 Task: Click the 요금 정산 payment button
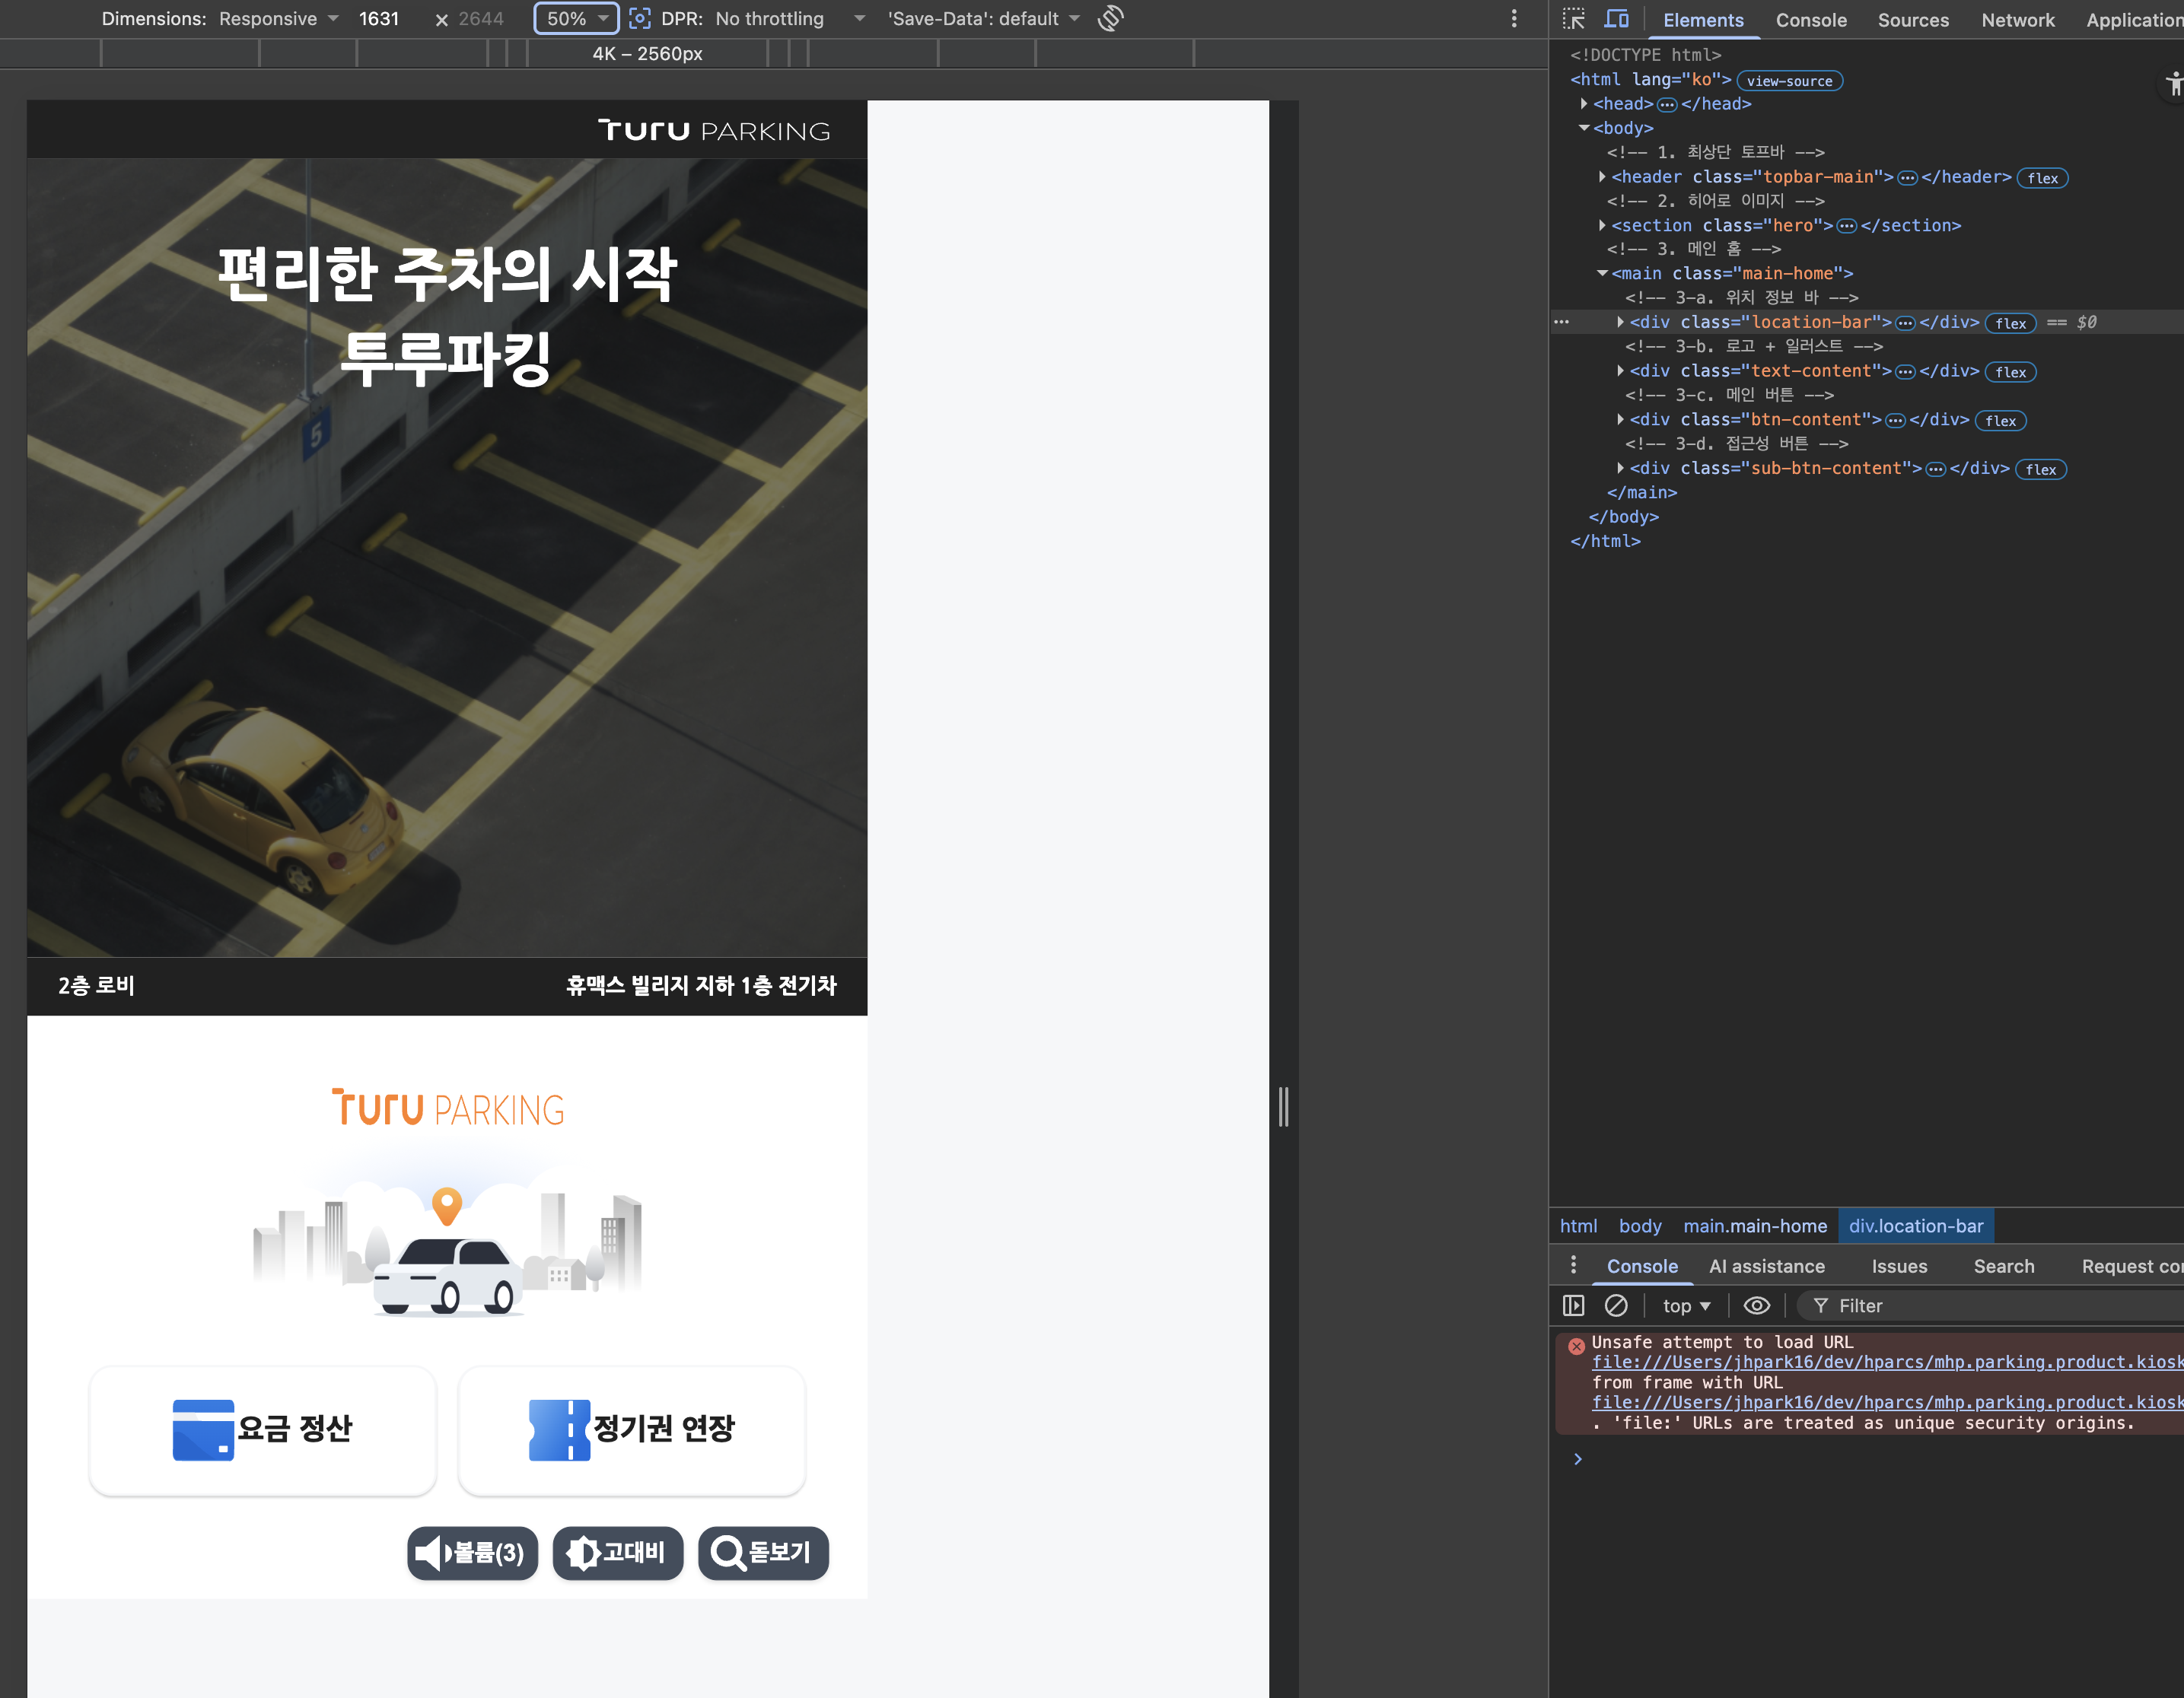coord(263,1429)
